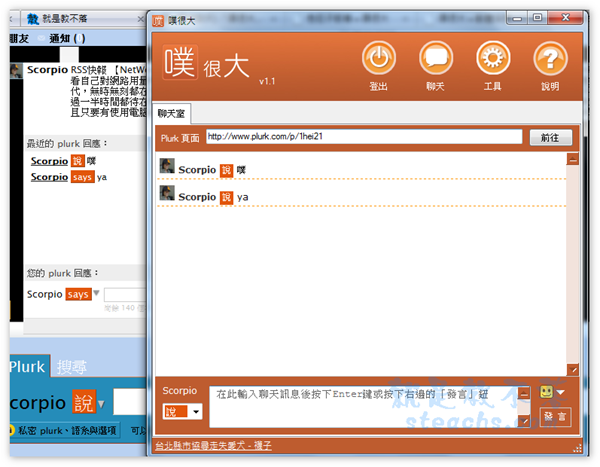Click the message box scroll up arrow
The width and height of the screenshot is (600, 467).
tap(524, 393)
